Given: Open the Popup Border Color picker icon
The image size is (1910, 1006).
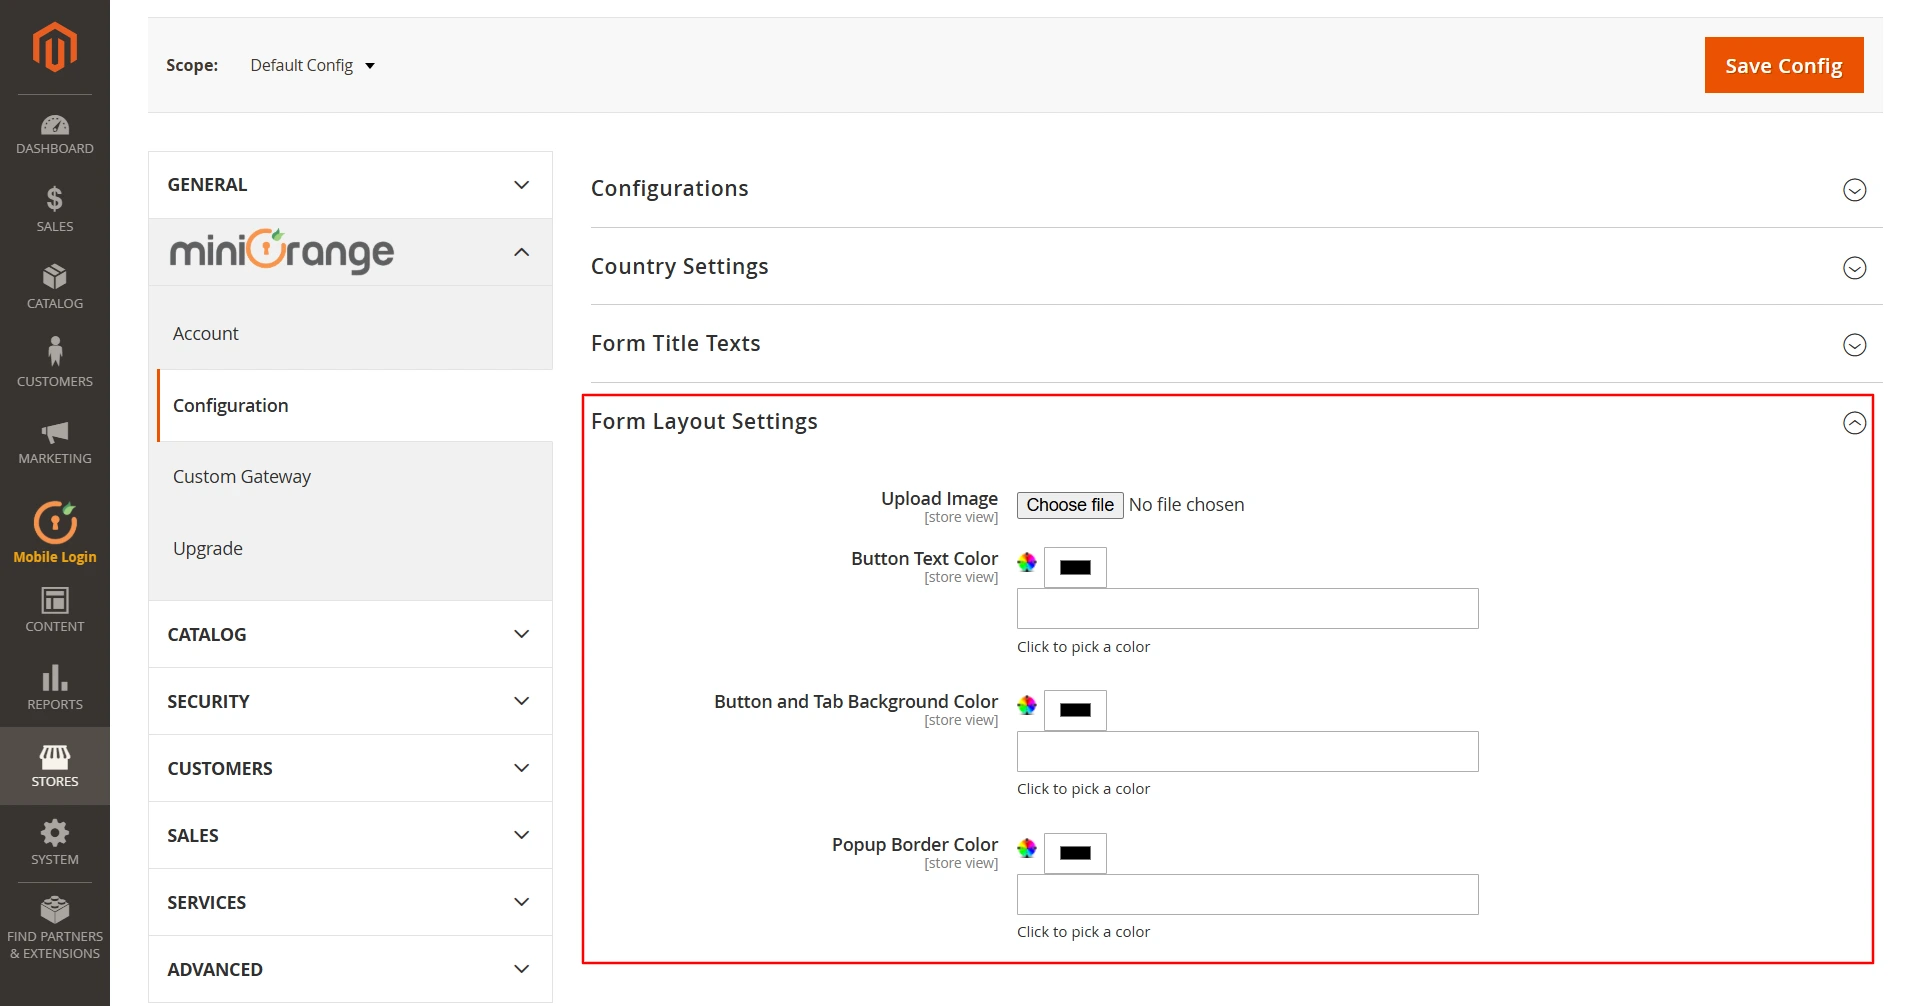Looking at the screenshot, I should tap(1025, 849).
